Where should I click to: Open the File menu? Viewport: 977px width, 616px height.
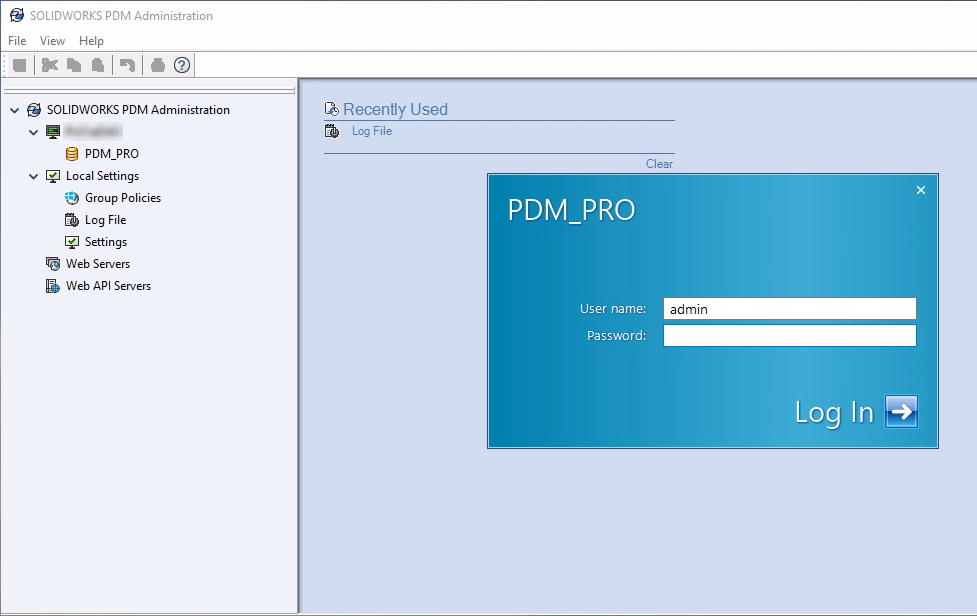[x=17, y=40]
